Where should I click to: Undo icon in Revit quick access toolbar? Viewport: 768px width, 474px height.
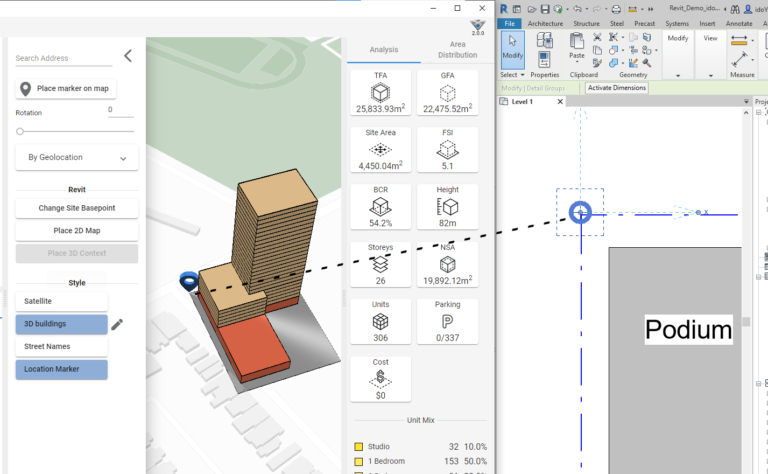(577, 9)
